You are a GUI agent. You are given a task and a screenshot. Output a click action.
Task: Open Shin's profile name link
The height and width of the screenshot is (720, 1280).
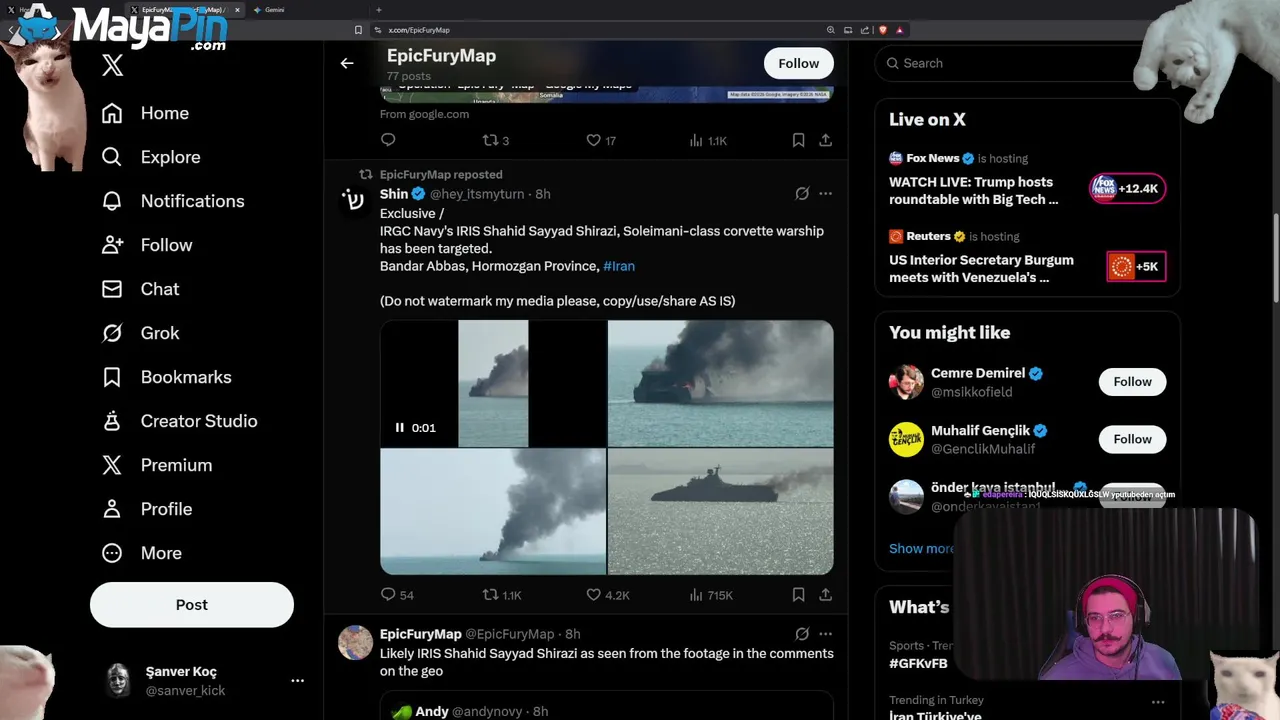point(394,194)
